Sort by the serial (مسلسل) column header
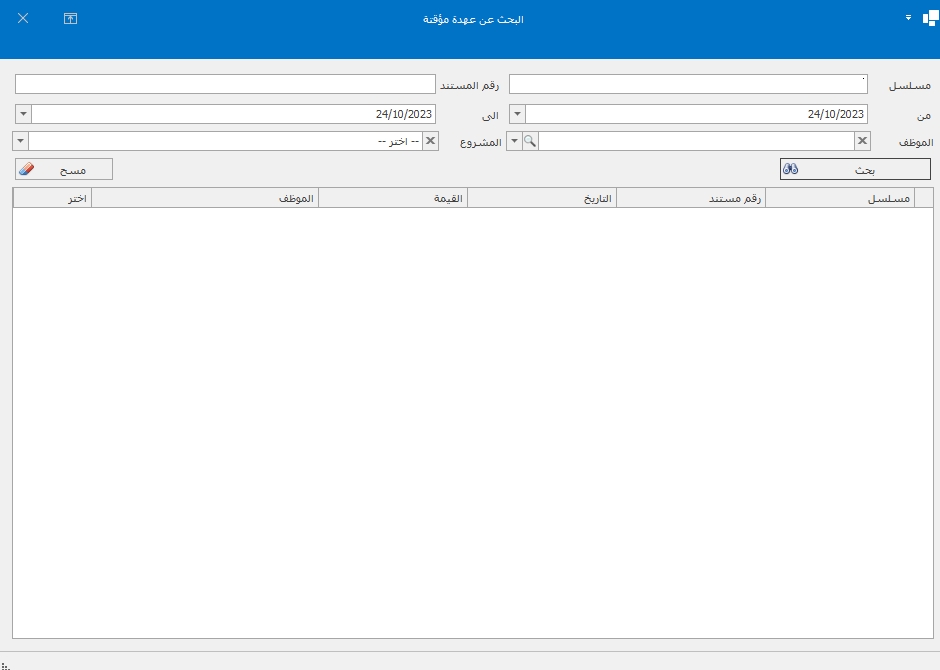 tap(840, 199)
